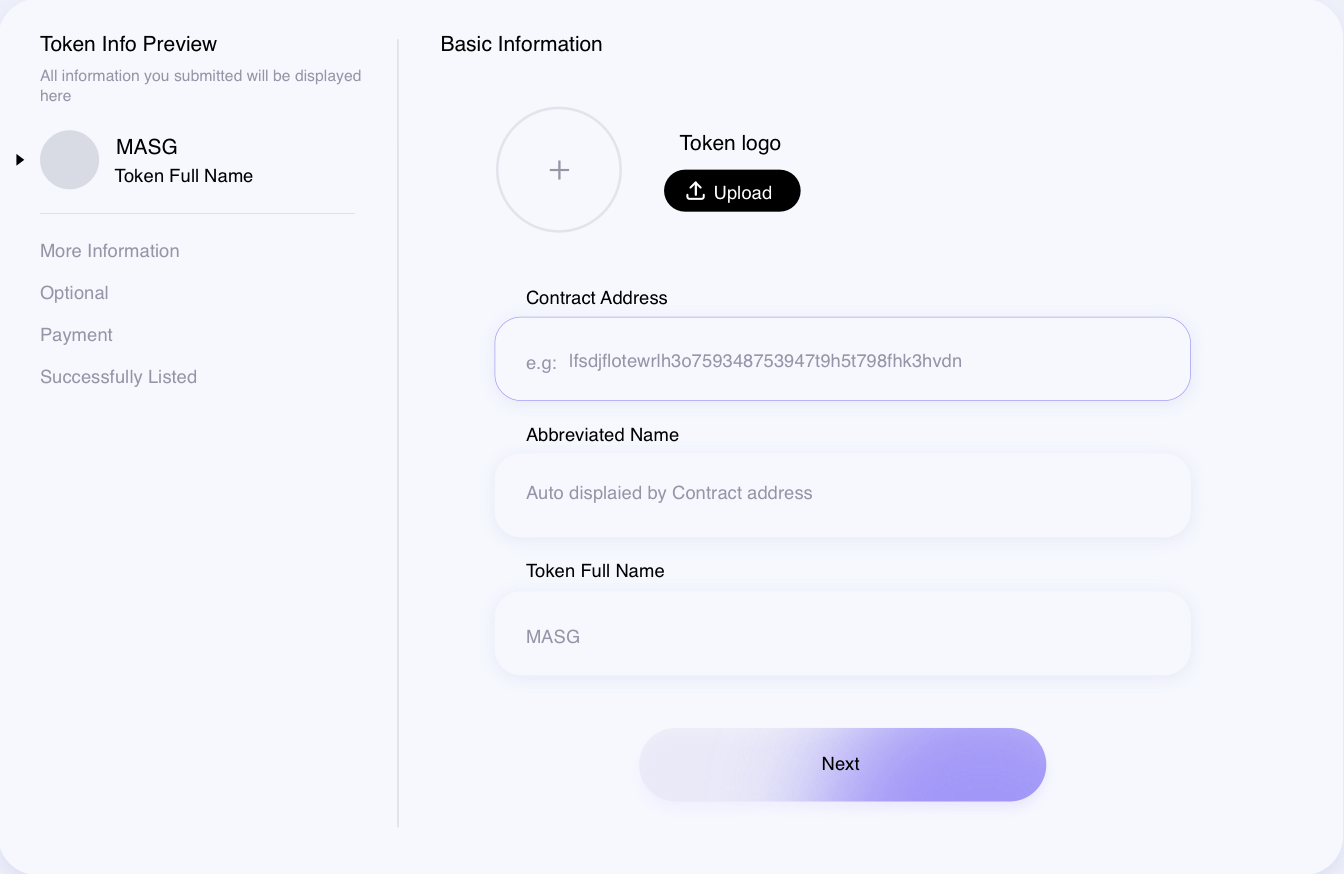Click the Next button
Image resolution: width=1344 pixels, height=874 pixels.
point(842,764)
